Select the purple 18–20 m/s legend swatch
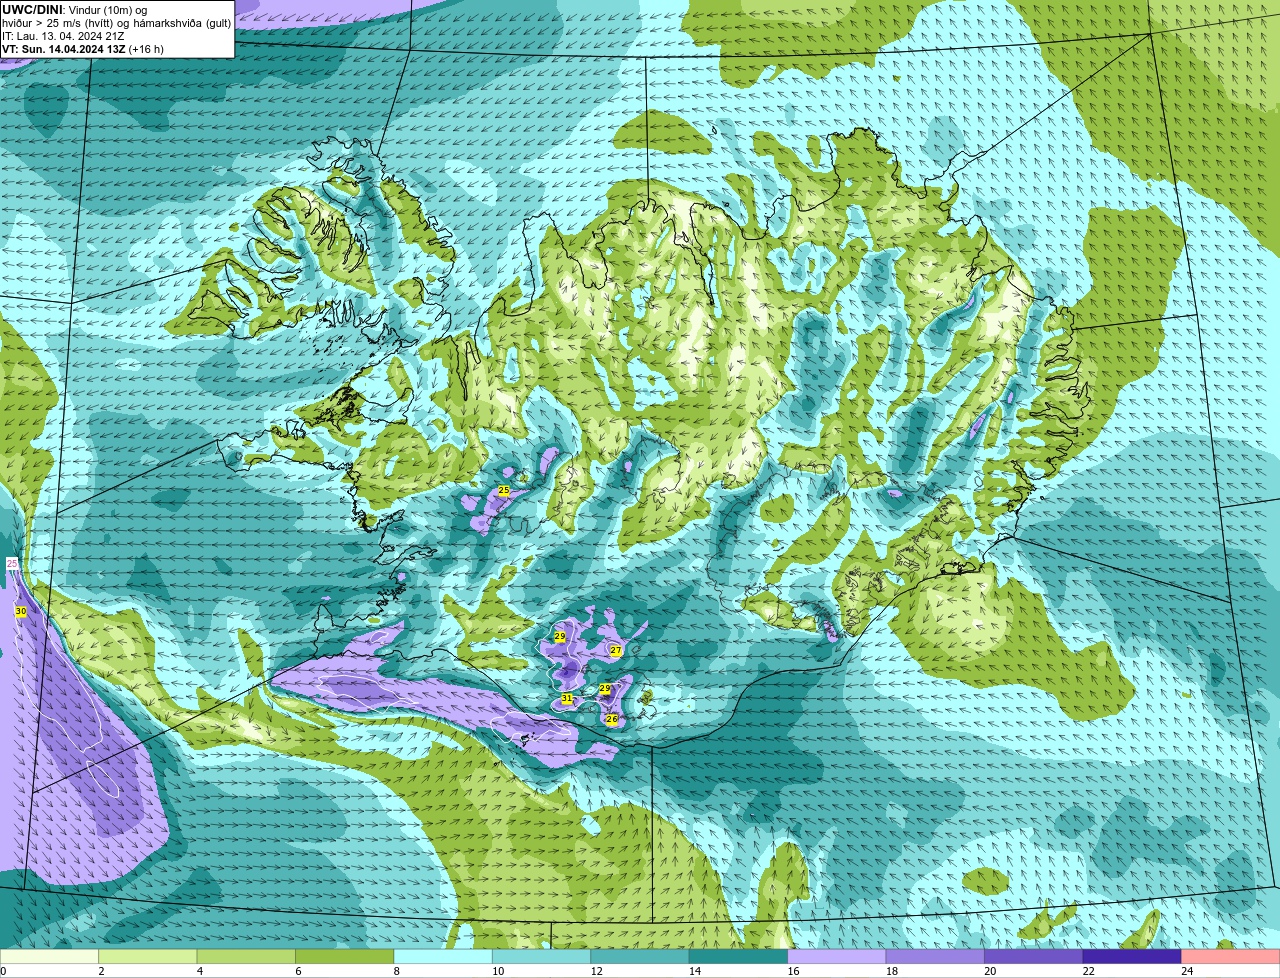The image size is (1280, 978). pyautogui.click(x=936, y=957)
